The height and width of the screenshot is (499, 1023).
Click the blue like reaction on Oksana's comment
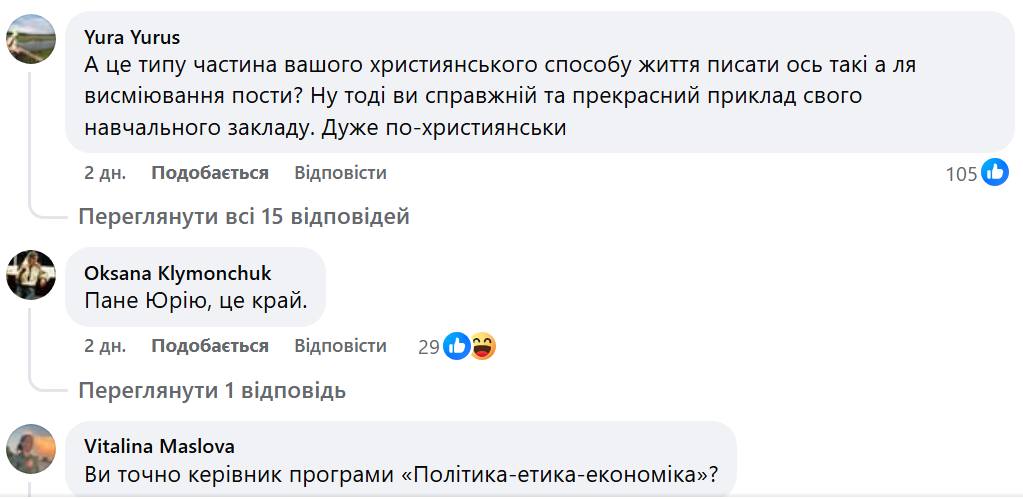point(456,346)
